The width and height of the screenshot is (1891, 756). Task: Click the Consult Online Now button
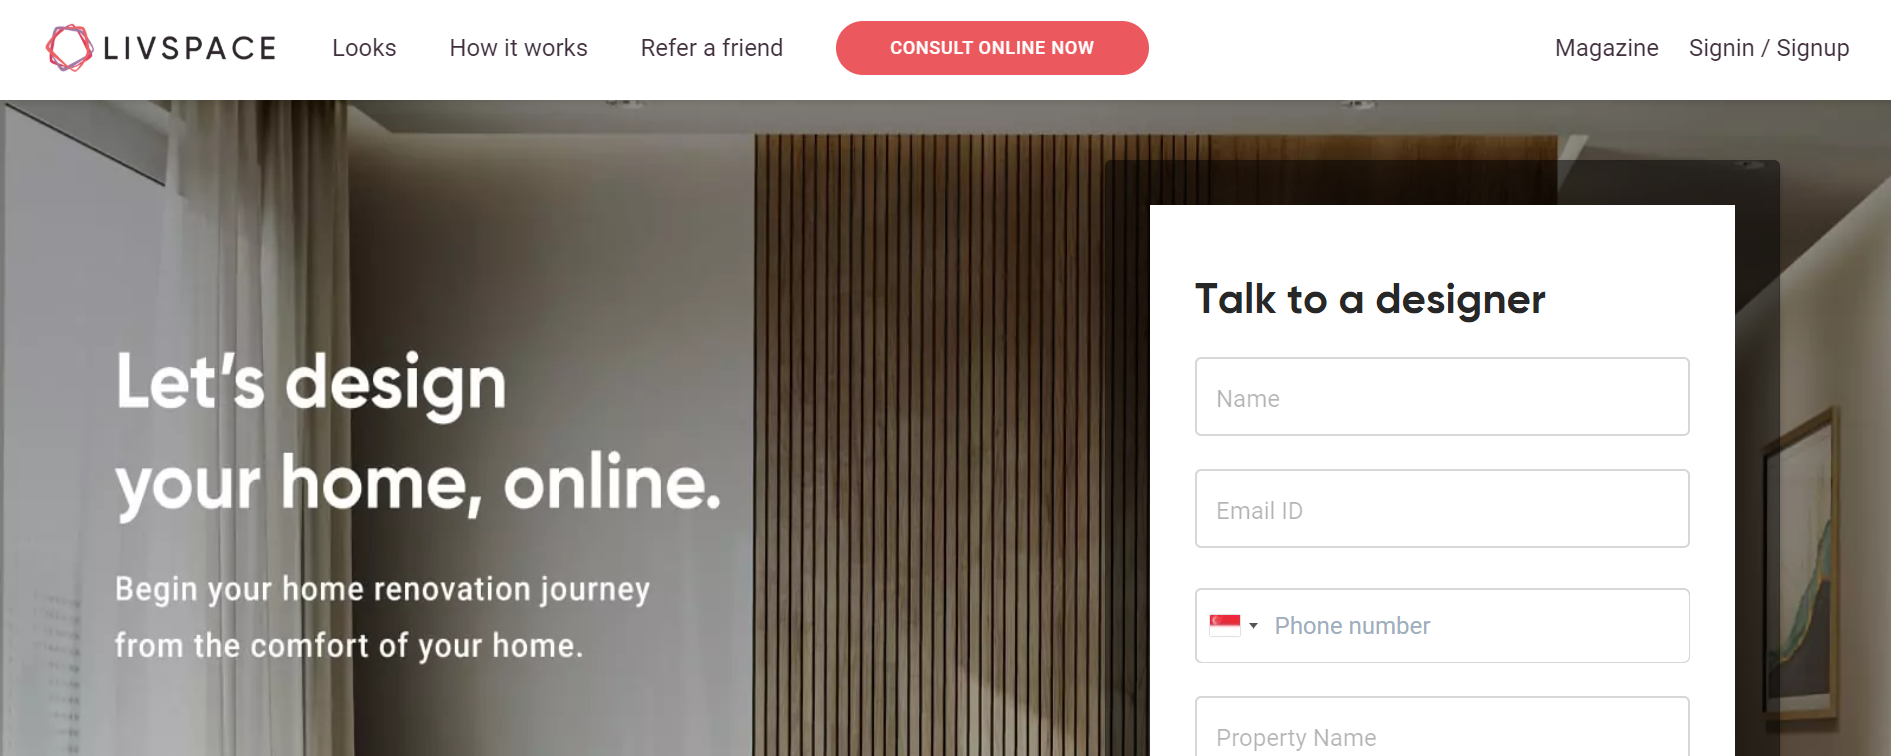point(992,48)
